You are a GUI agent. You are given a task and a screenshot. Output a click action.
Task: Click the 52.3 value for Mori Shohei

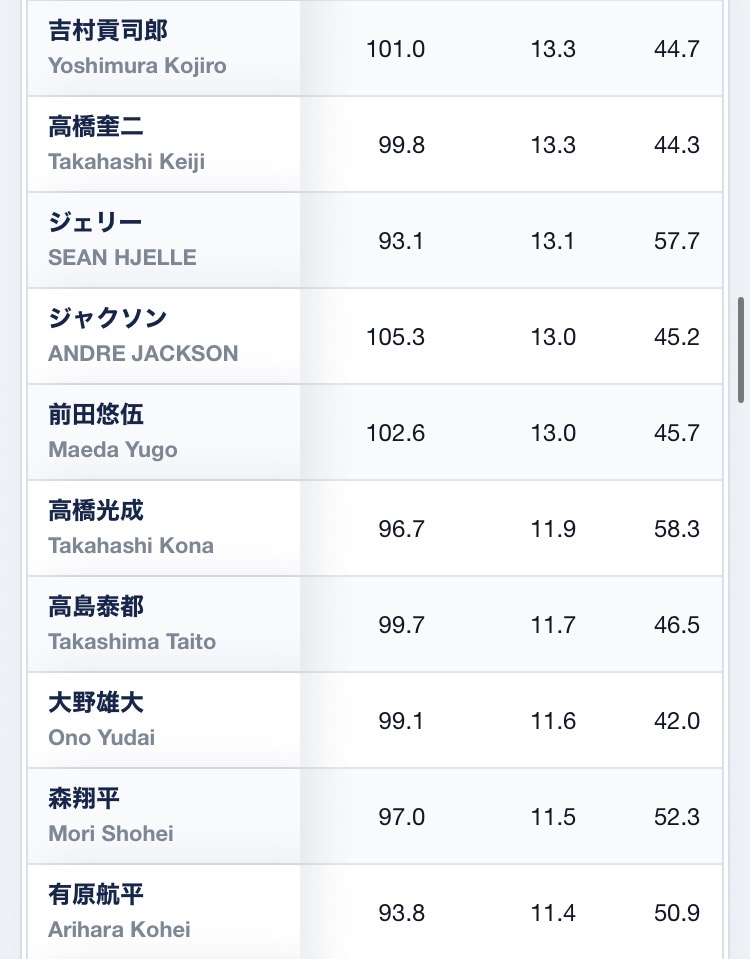677,817
